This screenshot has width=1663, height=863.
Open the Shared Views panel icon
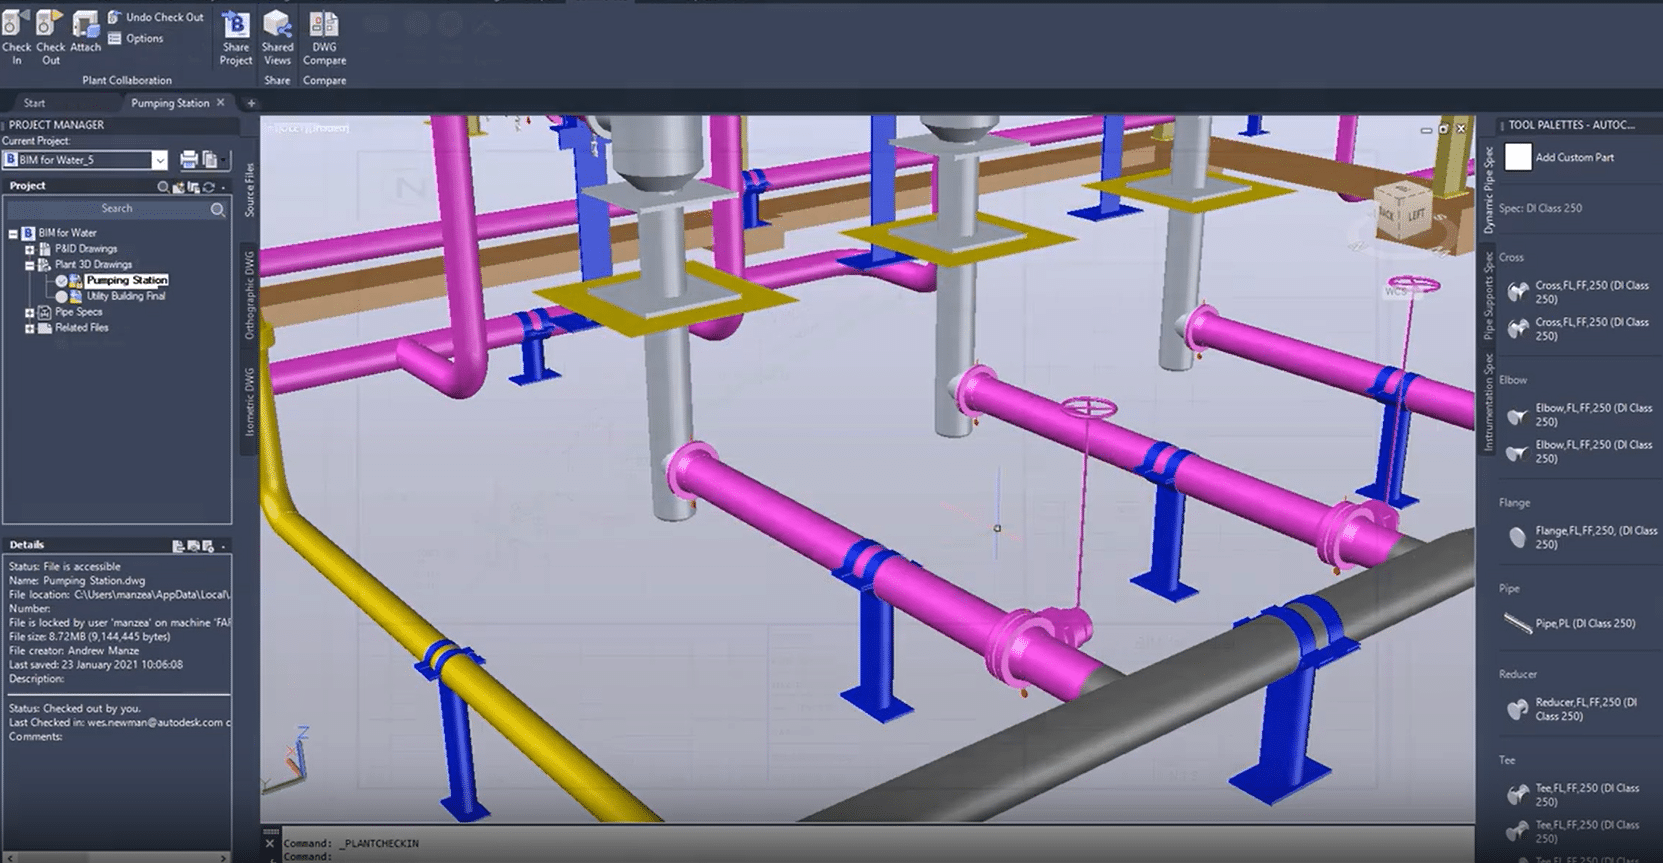[277, 25]
